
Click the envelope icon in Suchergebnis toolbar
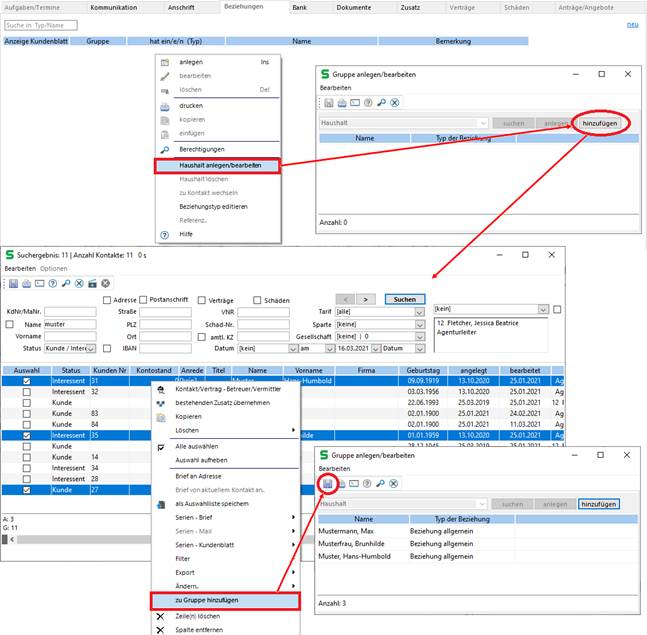[37, 283]
